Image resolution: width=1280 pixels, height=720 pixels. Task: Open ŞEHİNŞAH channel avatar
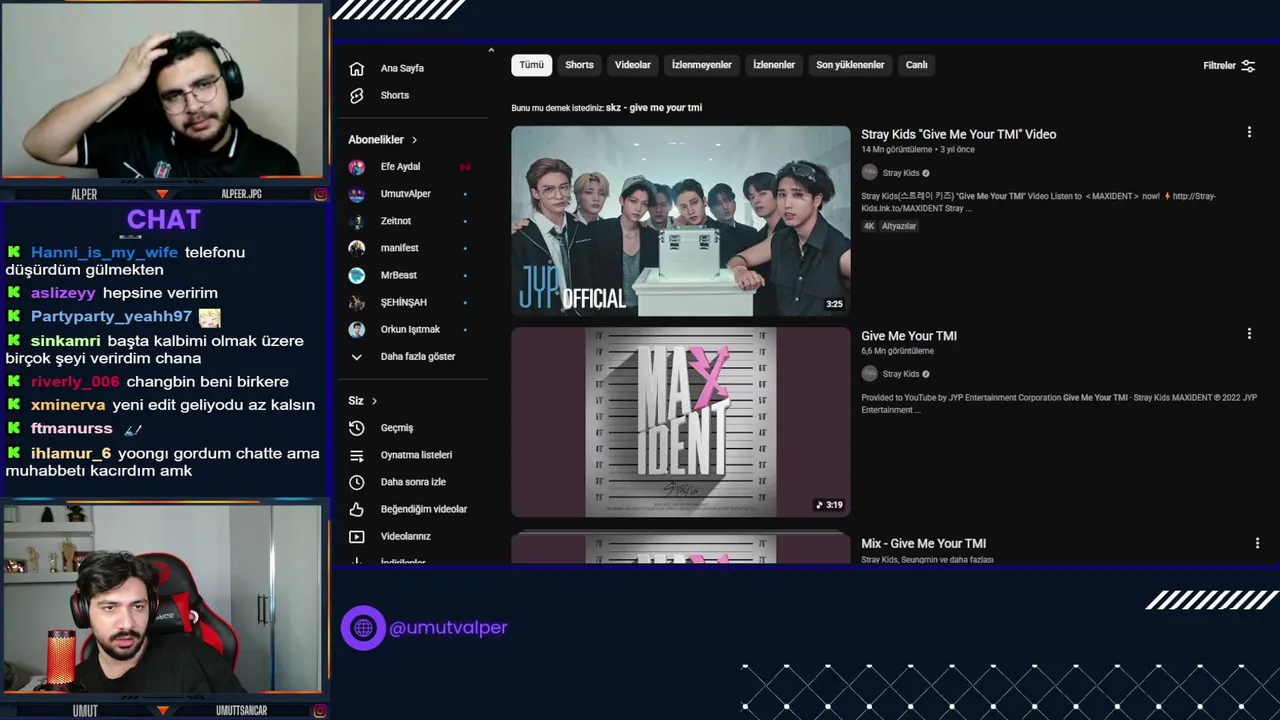(357, 302)
